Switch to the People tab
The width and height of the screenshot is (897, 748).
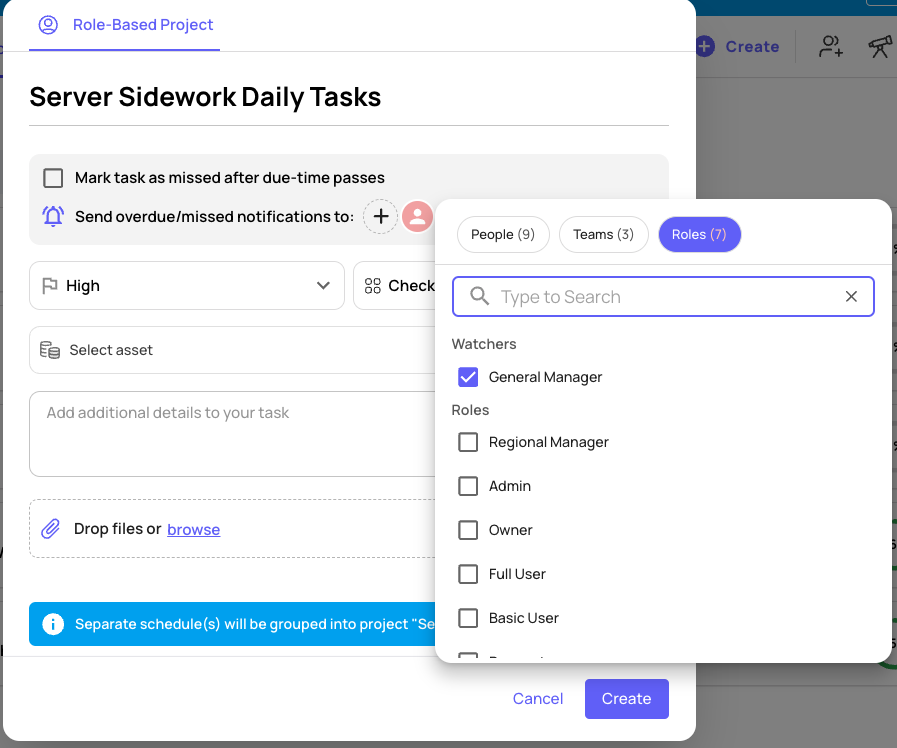coord(503,234)
